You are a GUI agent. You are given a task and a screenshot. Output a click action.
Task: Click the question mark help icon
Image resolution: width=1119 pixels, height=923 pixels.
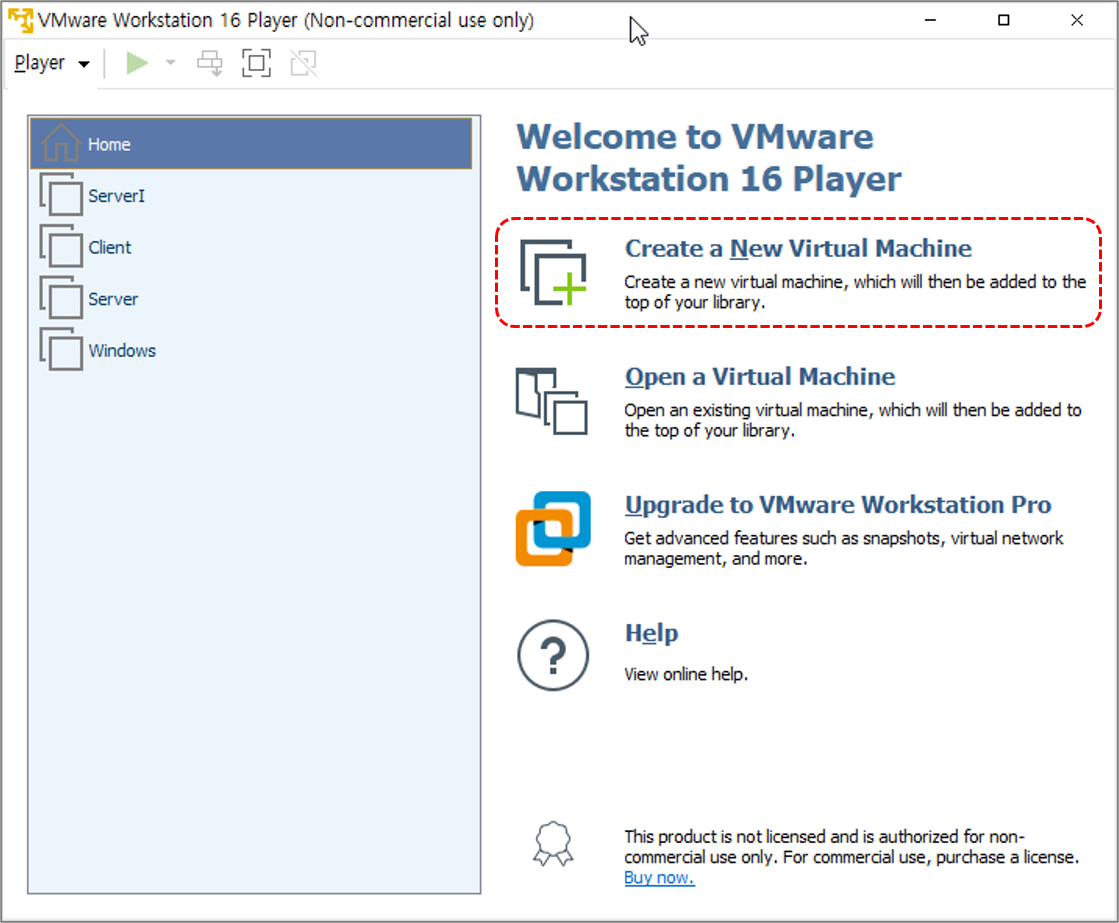pyautogui.click(x=553, y=655)
